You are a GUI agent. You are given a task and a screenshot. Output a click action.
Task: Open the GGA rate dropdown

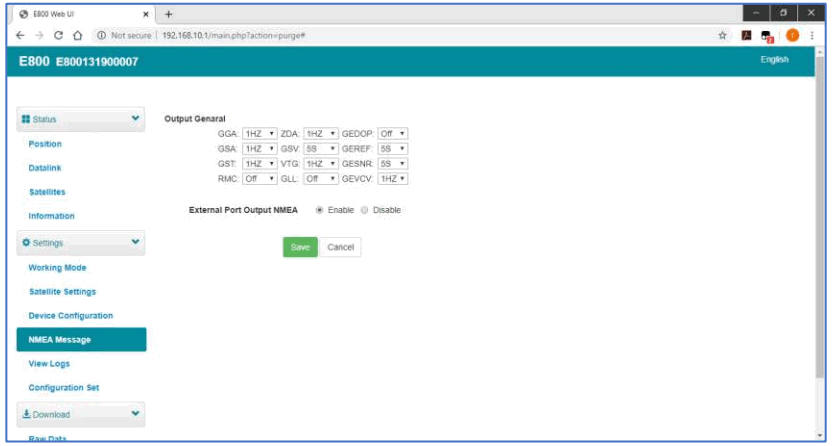[x=260, y=134]
